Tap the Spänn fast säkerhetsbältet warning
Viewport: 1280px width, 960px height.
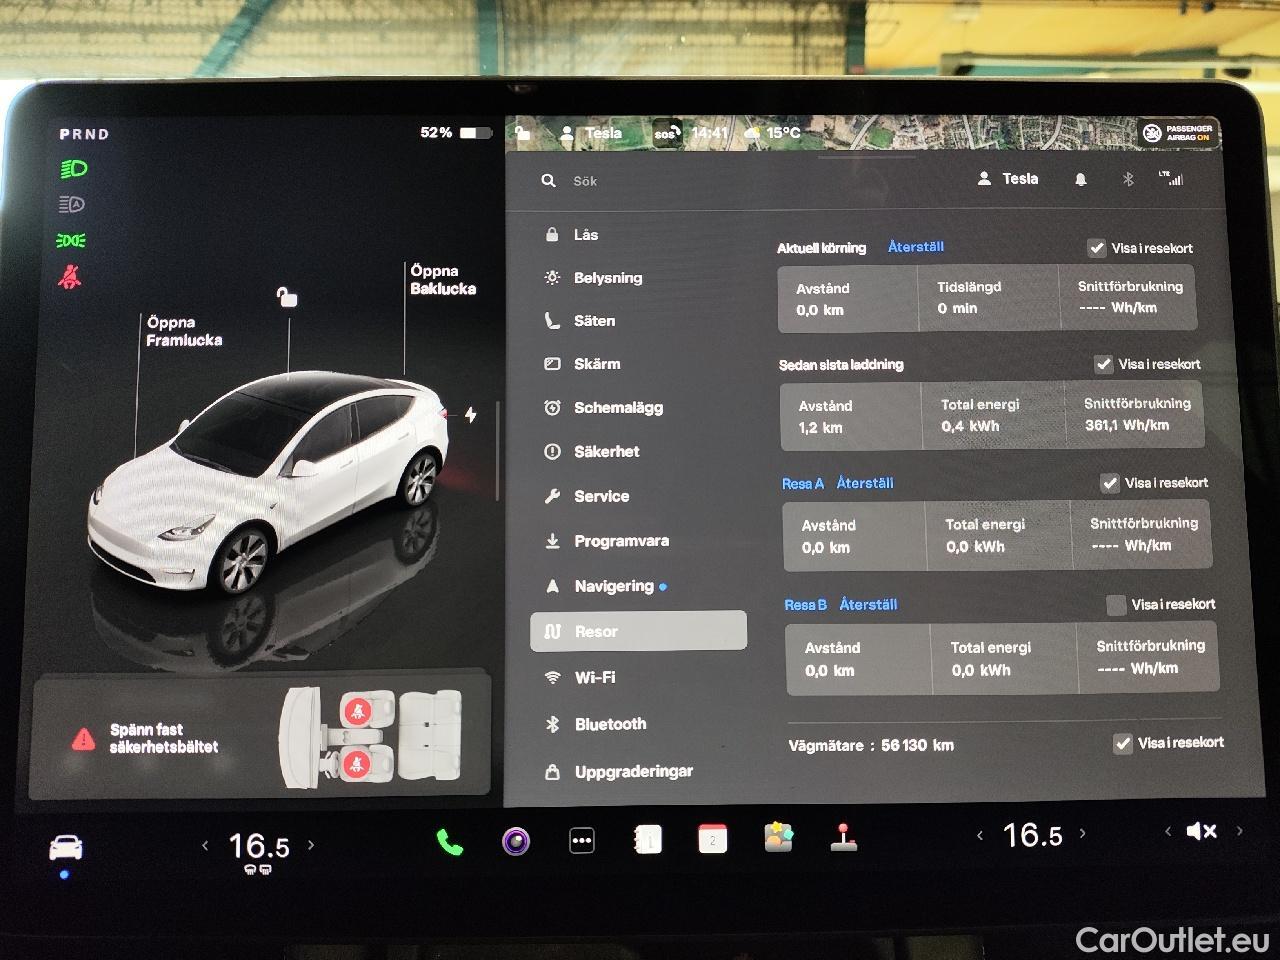point(163,738)
